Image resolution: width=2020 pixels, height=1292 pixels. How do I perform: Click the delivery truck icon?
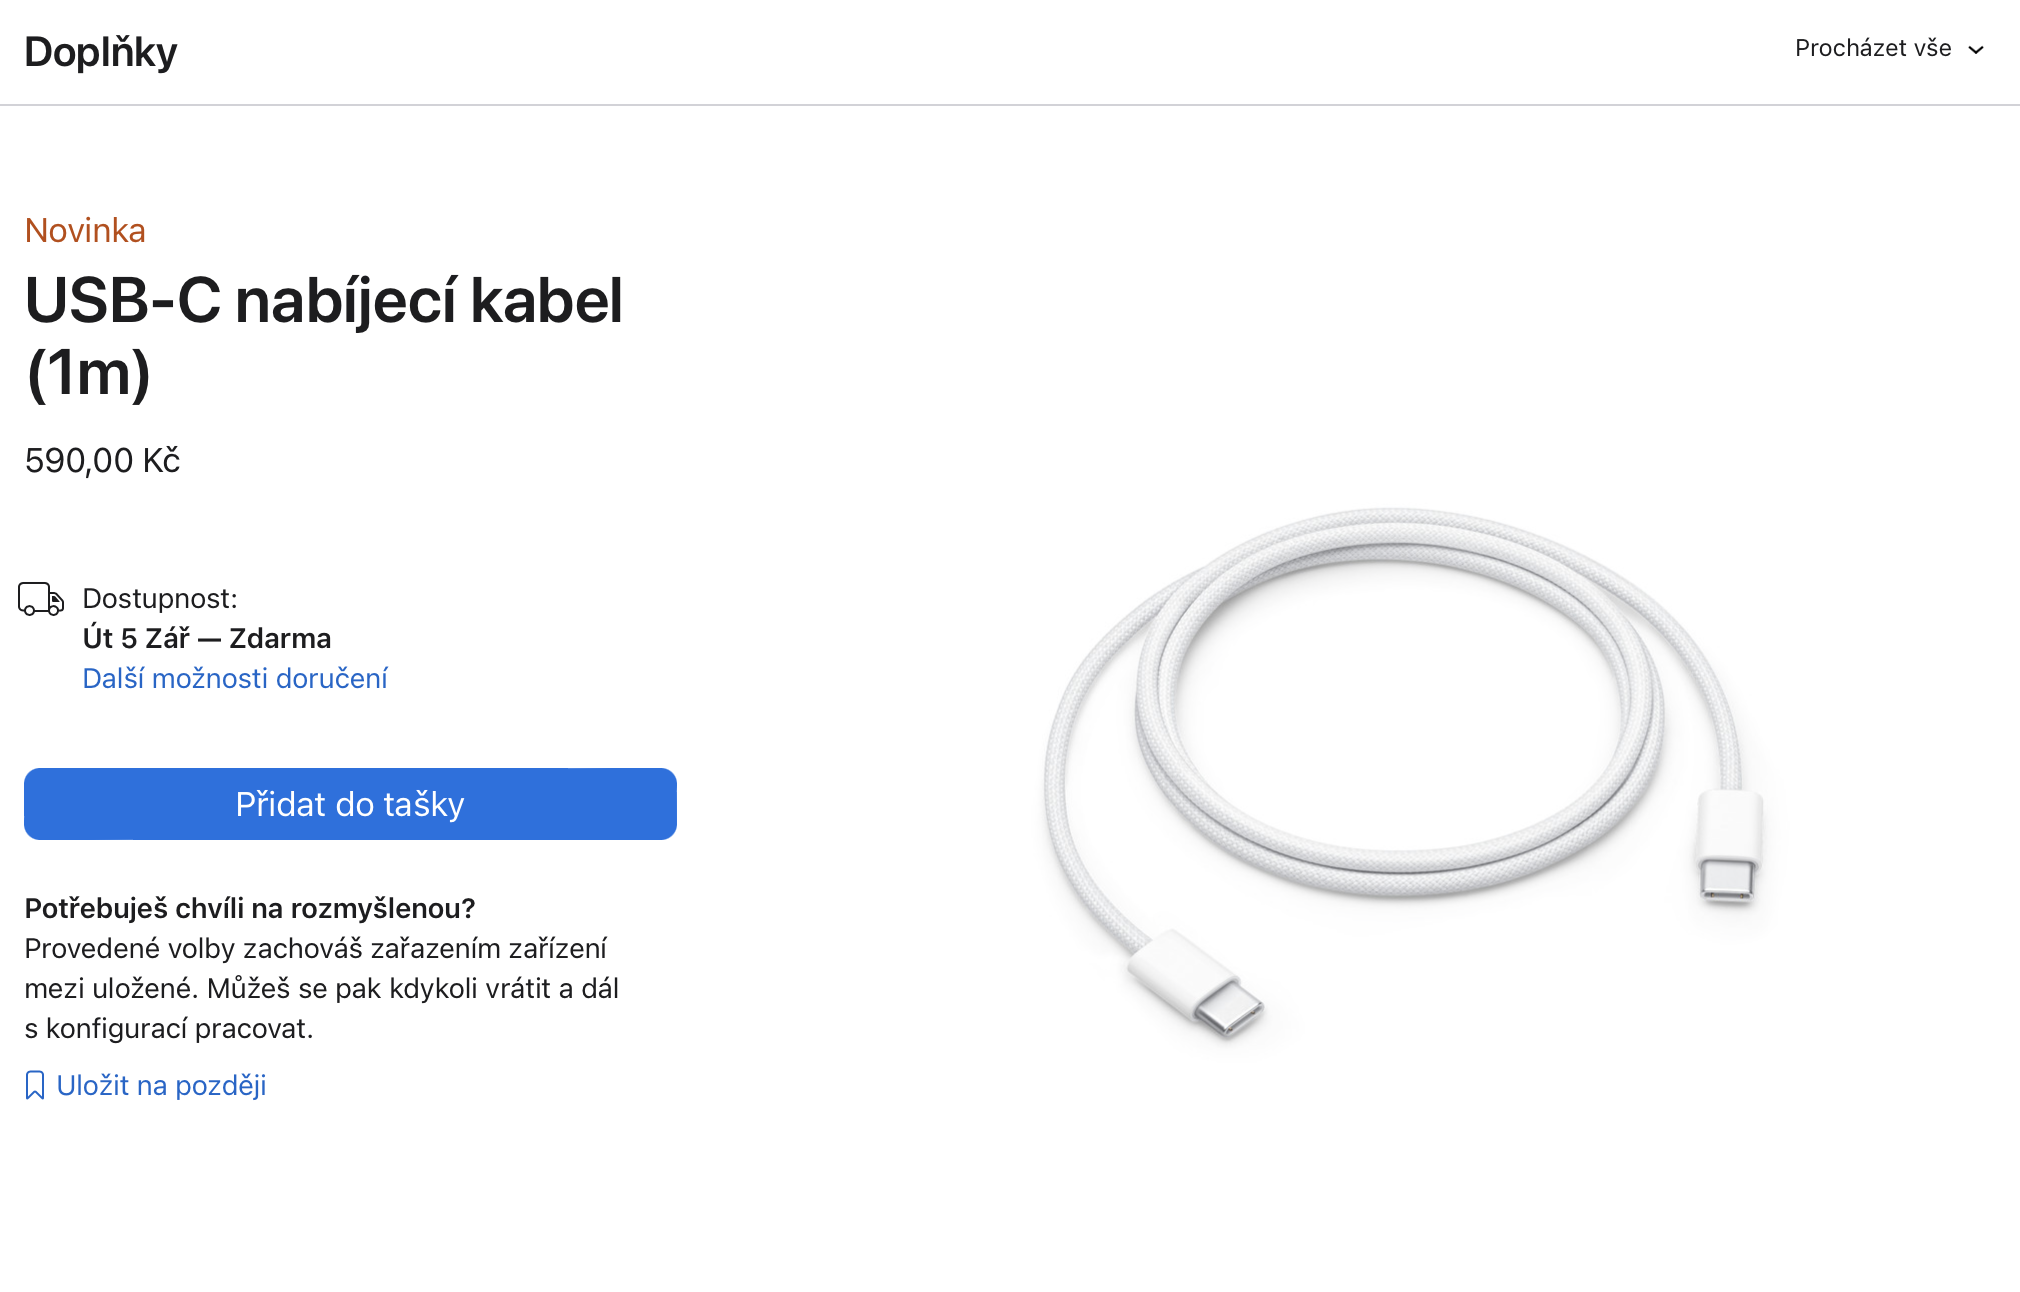point(41,599)
